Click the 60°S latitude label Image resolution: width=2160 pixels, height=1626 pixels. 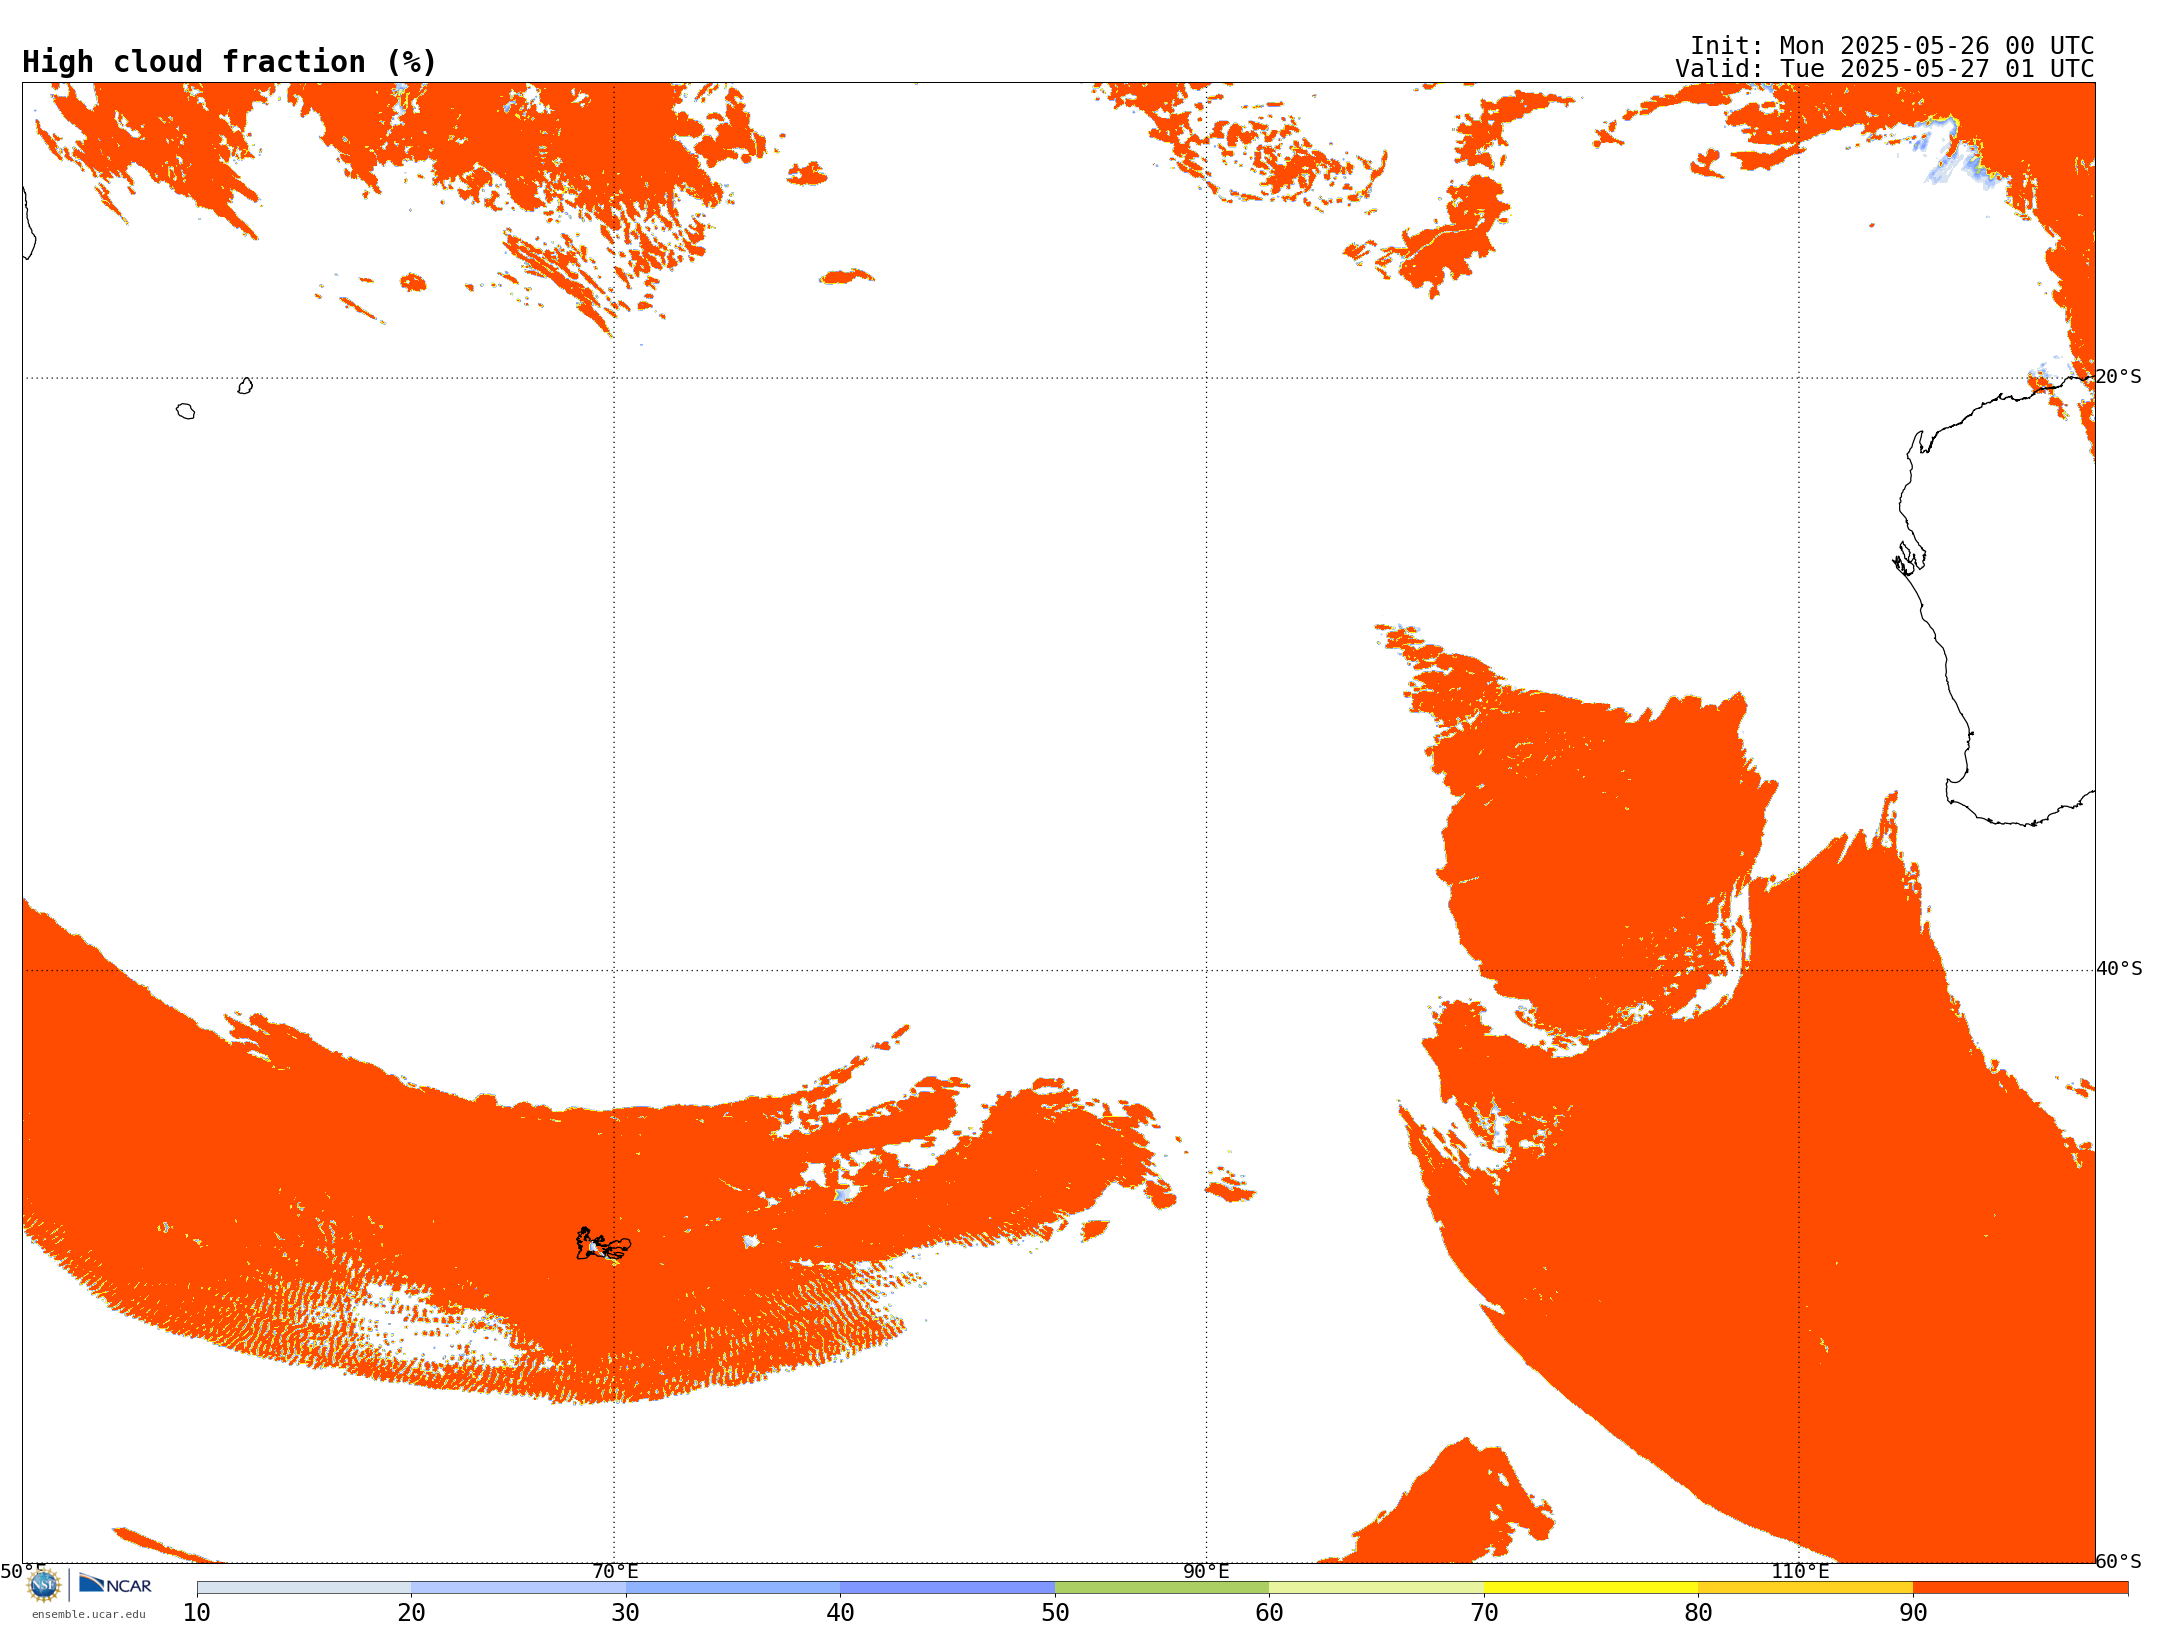(x=2118, y=1561)
